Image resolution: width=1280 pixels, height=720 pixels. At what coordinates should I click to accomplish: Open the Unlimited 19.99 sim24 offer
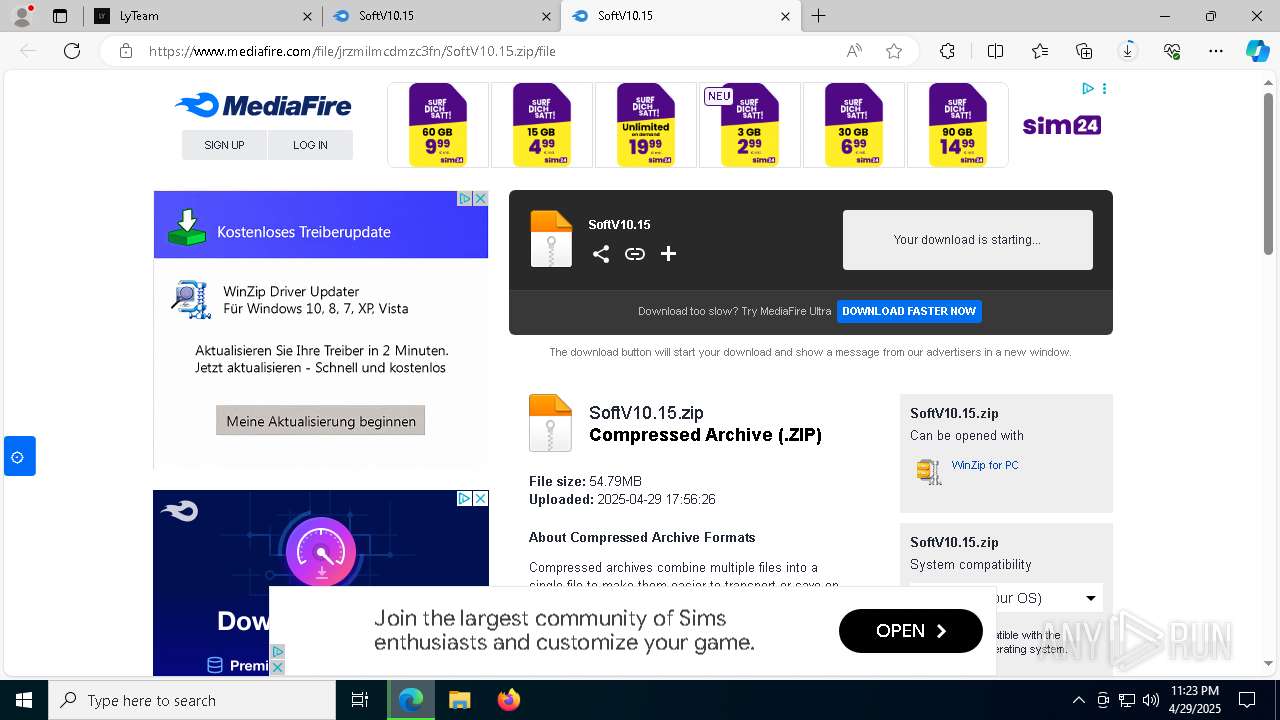click(x=646, y=125)
